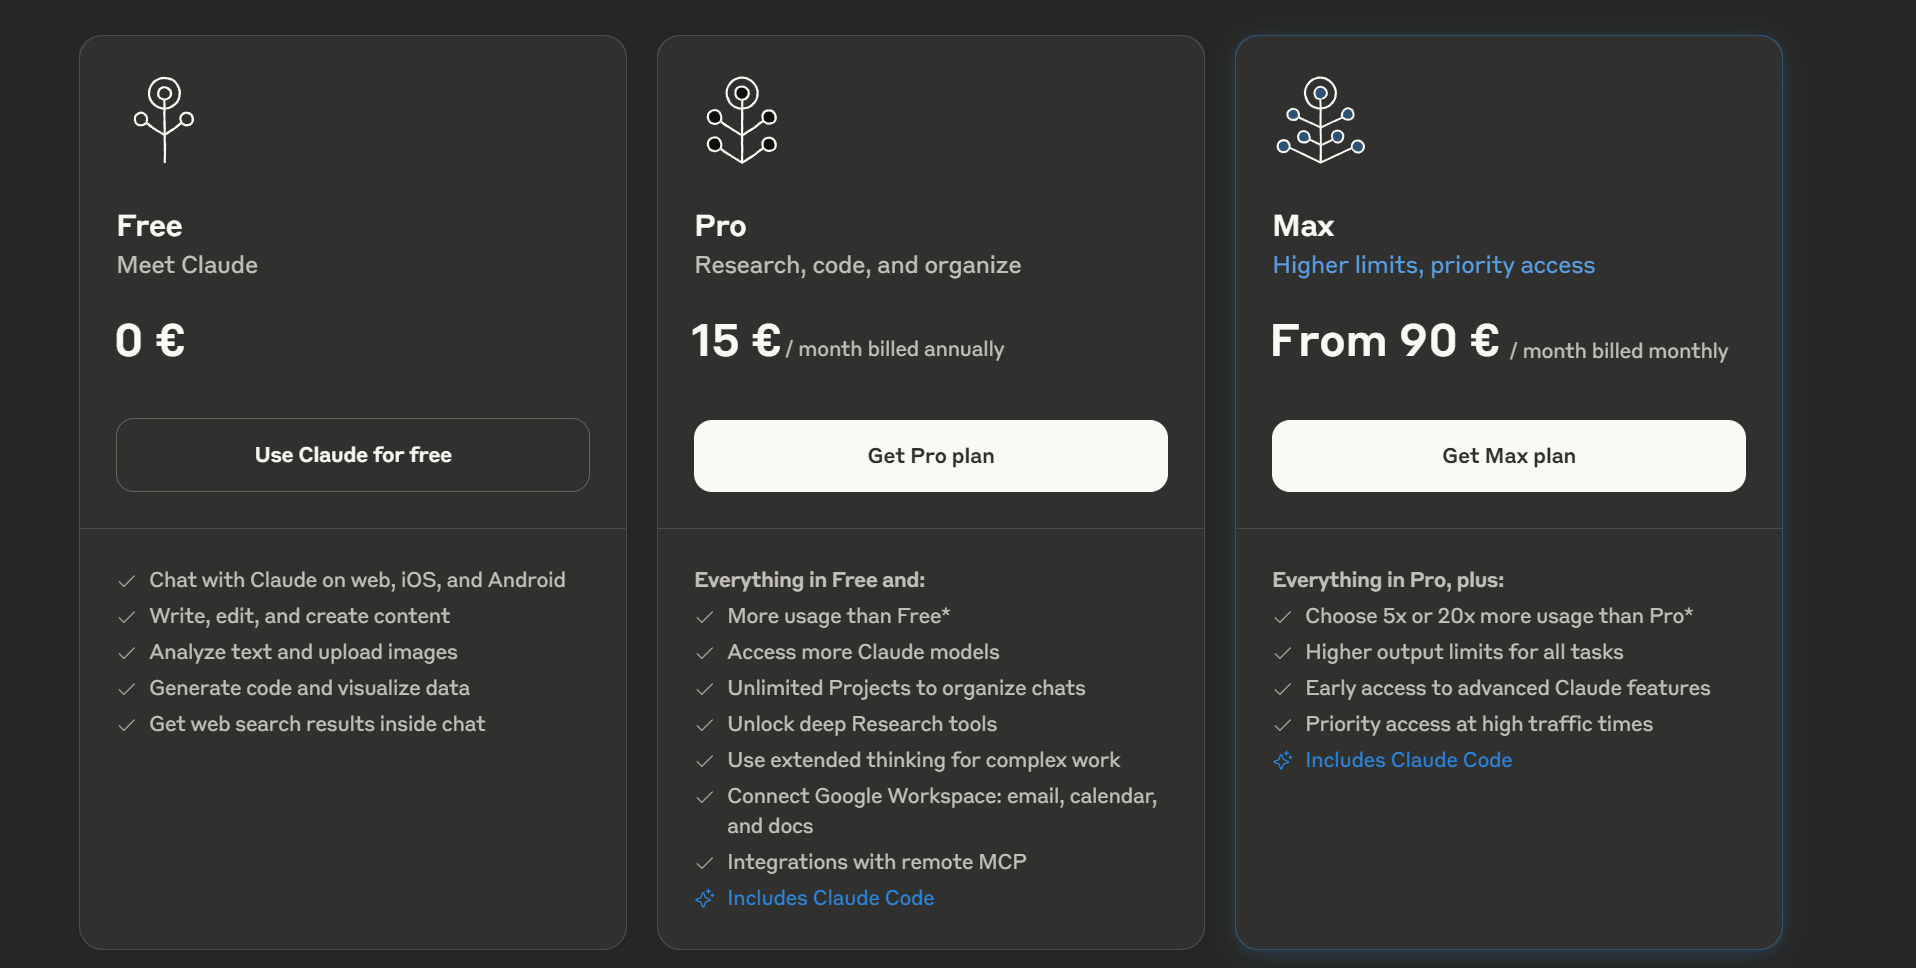The width and height of the screenshot is (1916, 968).
Task: Click checkmark beside Integrations with remote MCP
Action: tap(705, 863)
